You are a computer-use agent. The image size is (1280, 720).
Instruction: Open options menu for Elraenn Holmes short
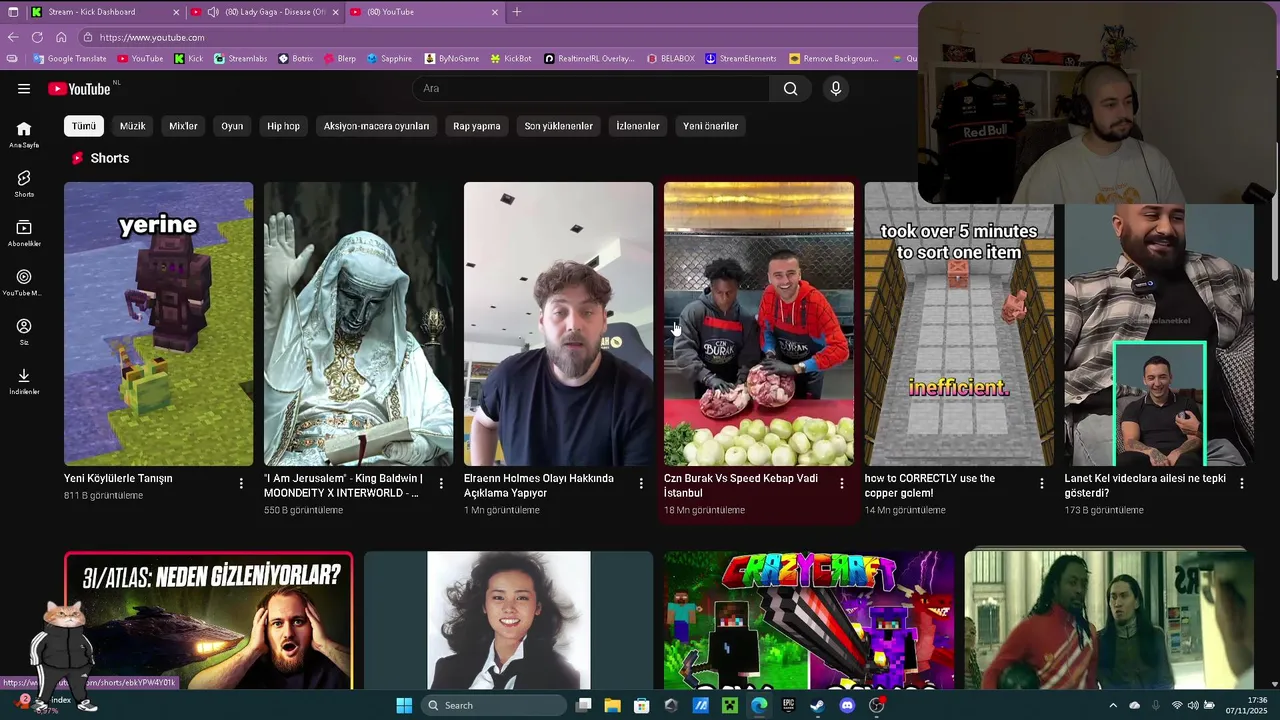point(641,484)
